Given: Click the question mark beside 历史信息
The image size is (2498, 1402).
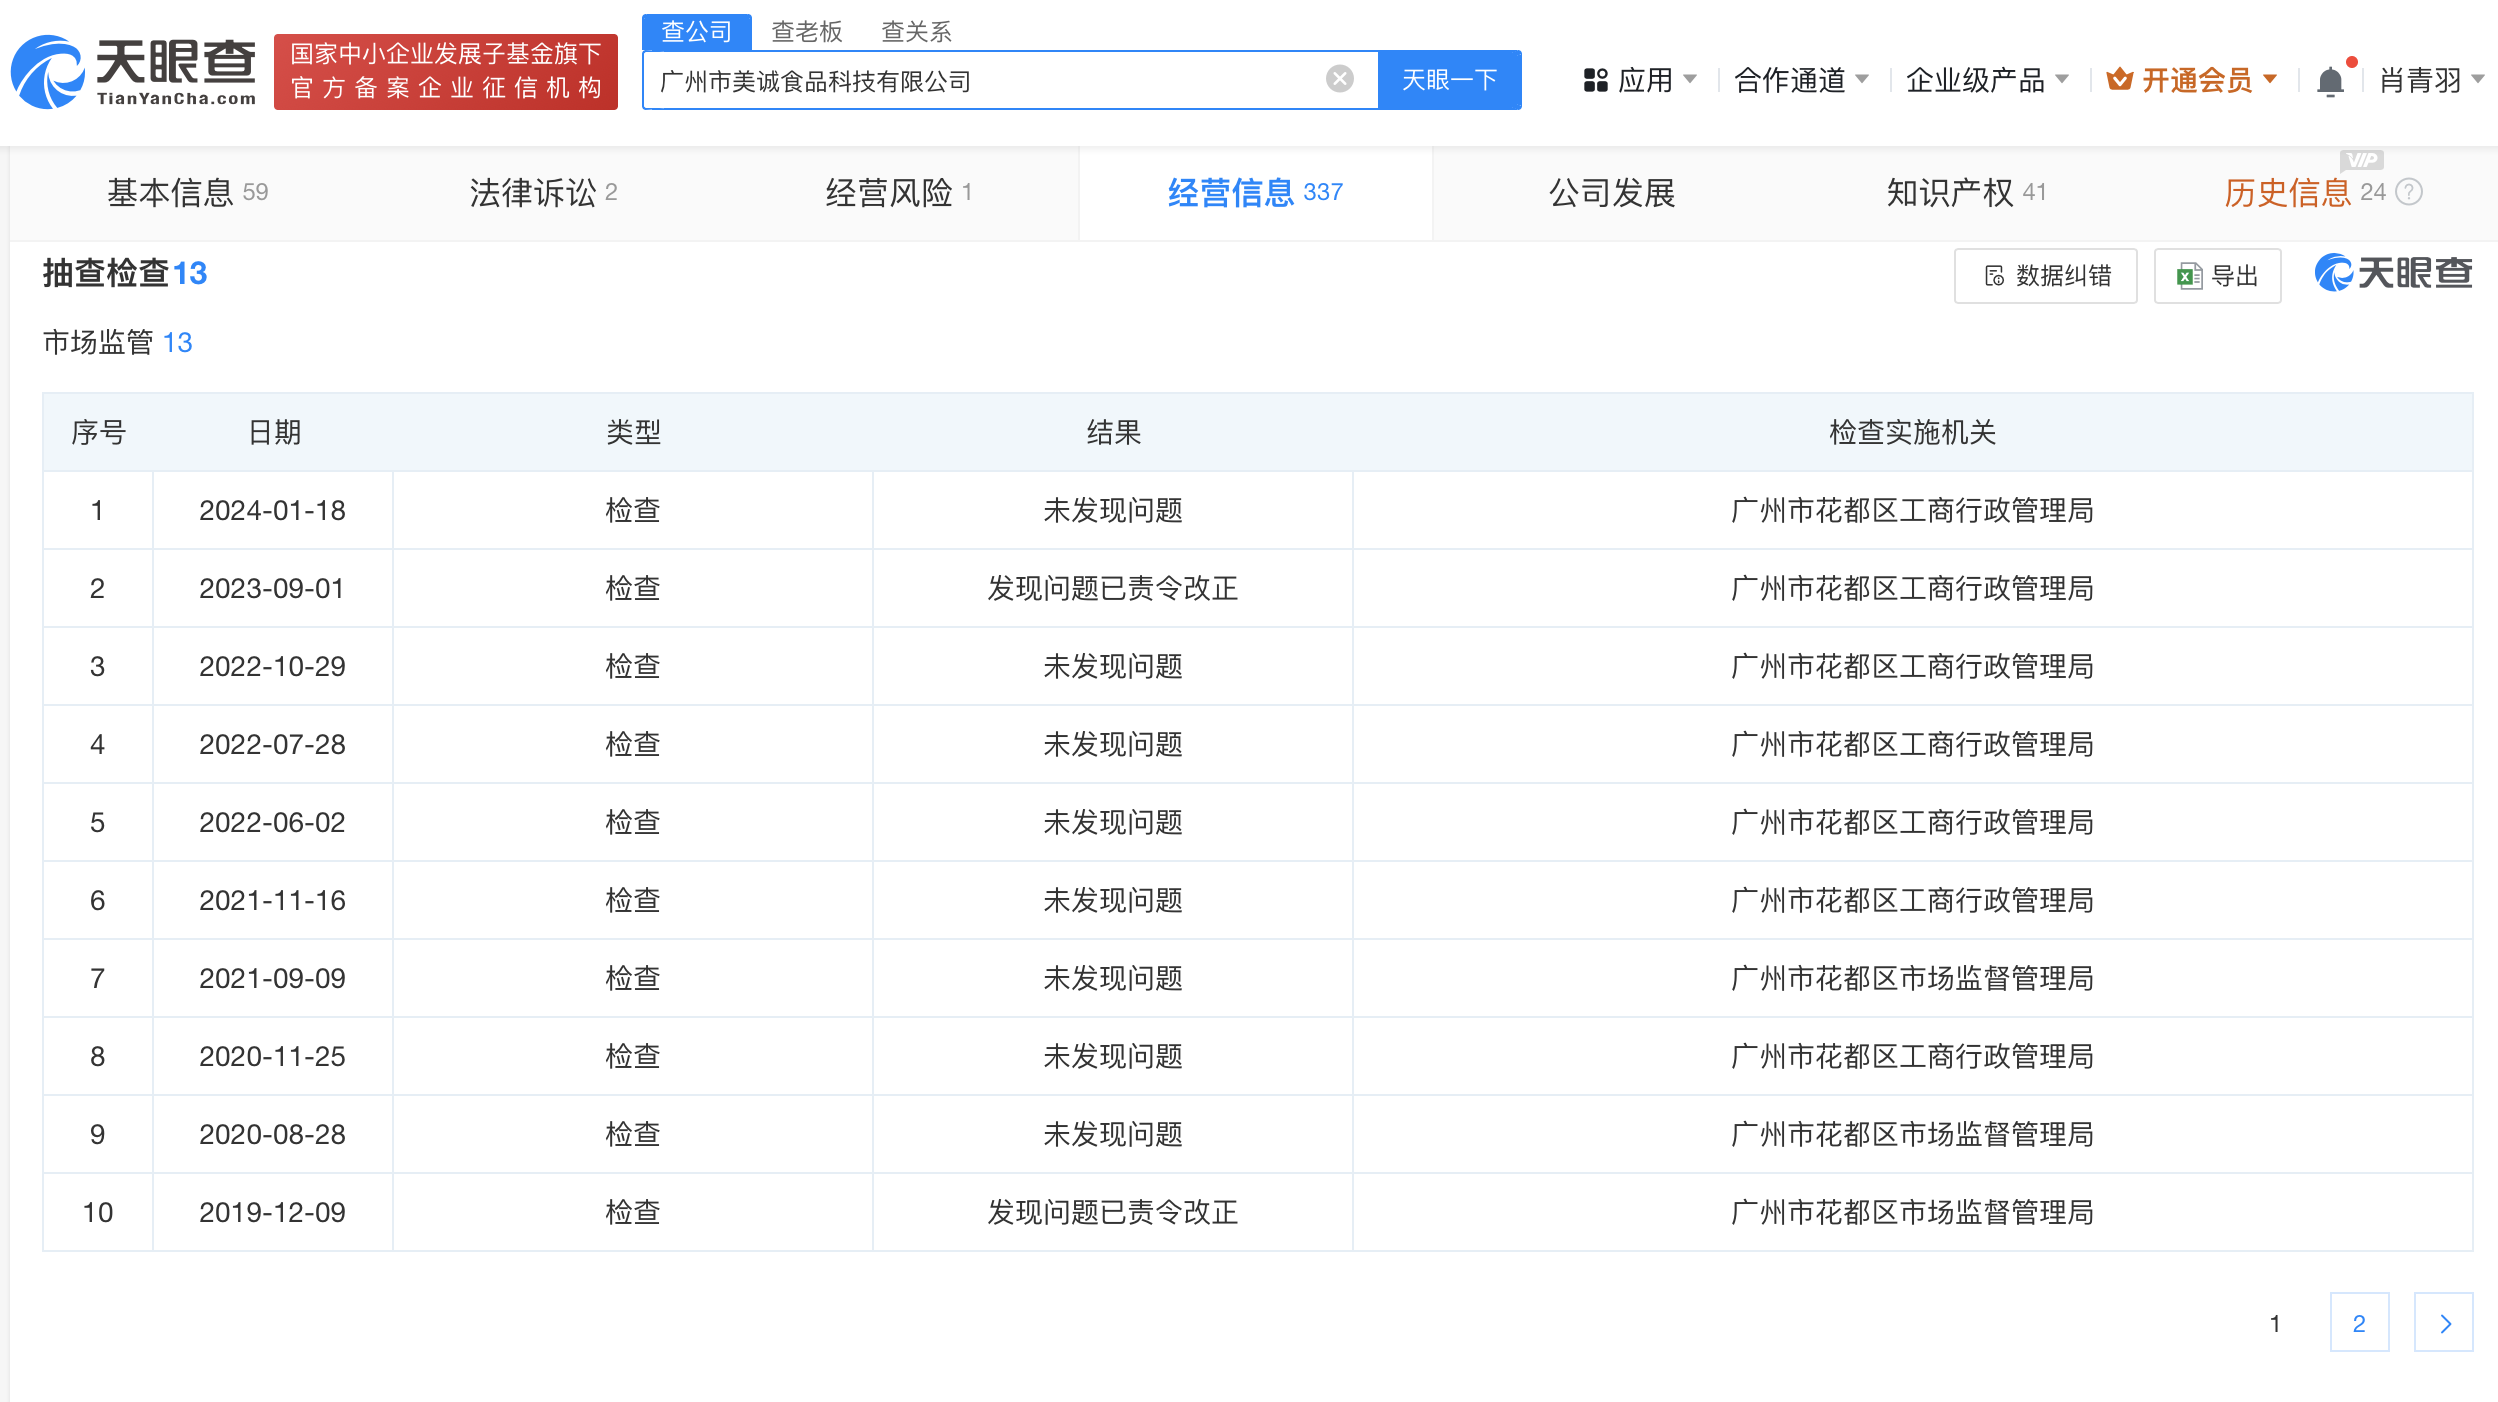Looking at the screenshot, I should 2406,193.
